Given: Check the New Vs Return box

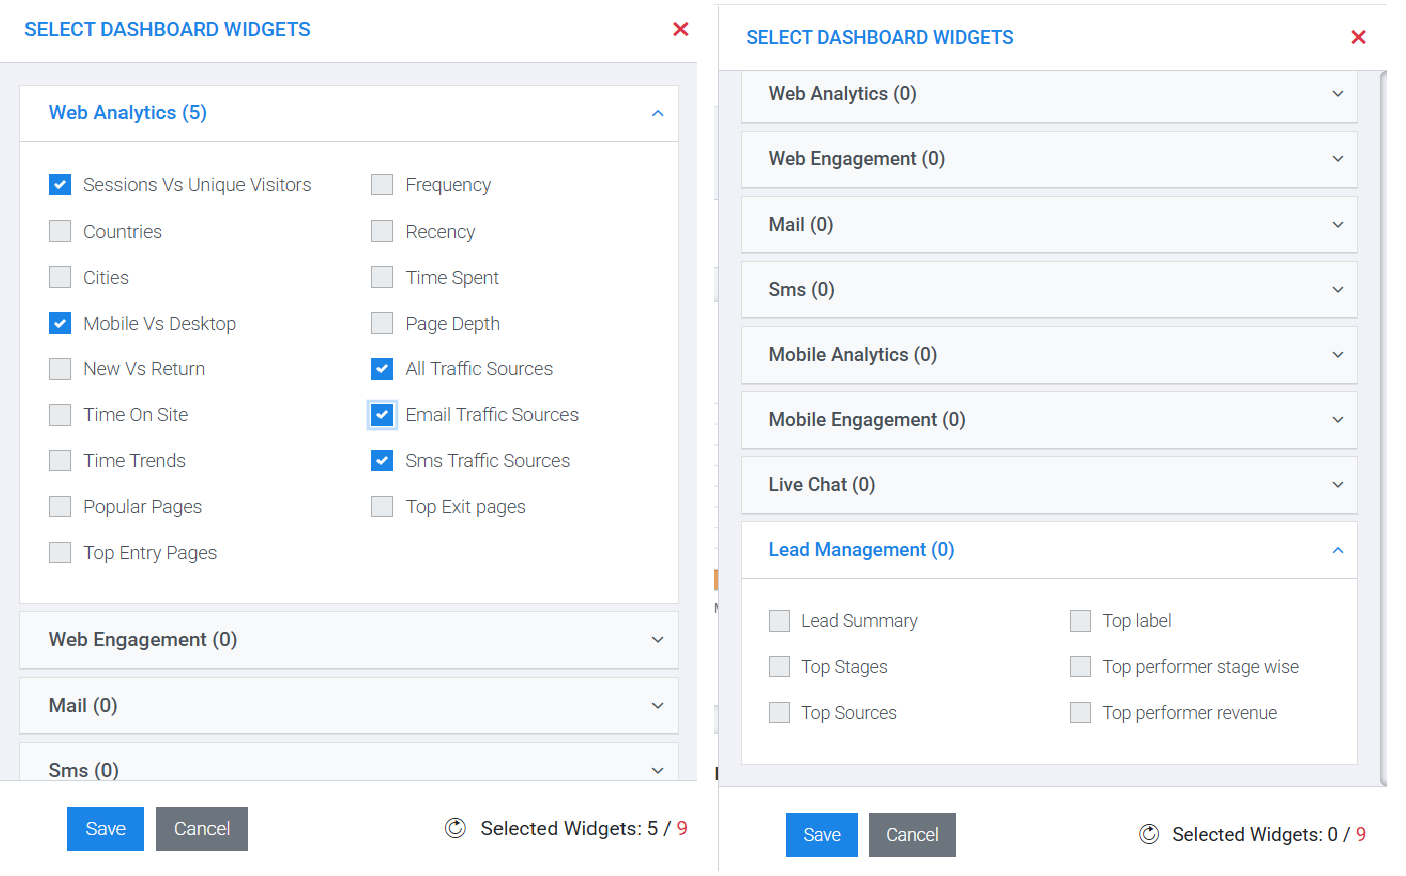Looking at the screenshot, I should [60, 369].
